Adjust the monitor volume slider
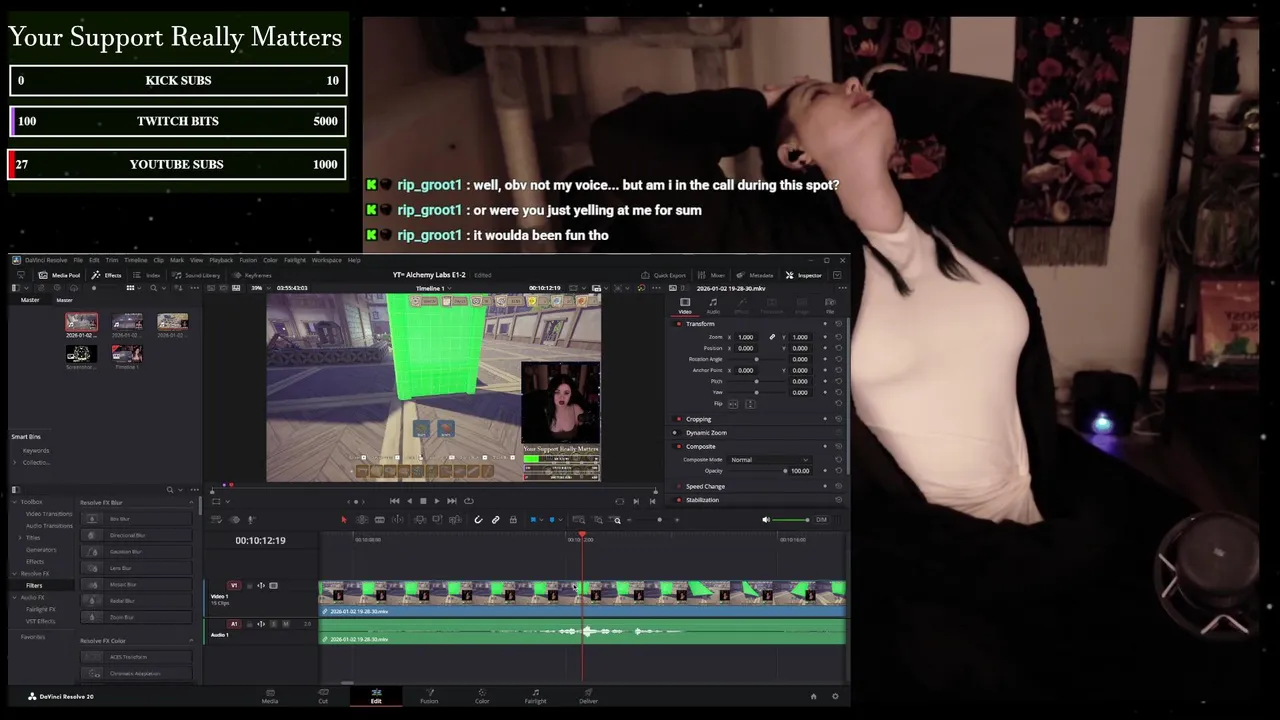Viewport: 1280px width, 720px height. tap(791, 520)
